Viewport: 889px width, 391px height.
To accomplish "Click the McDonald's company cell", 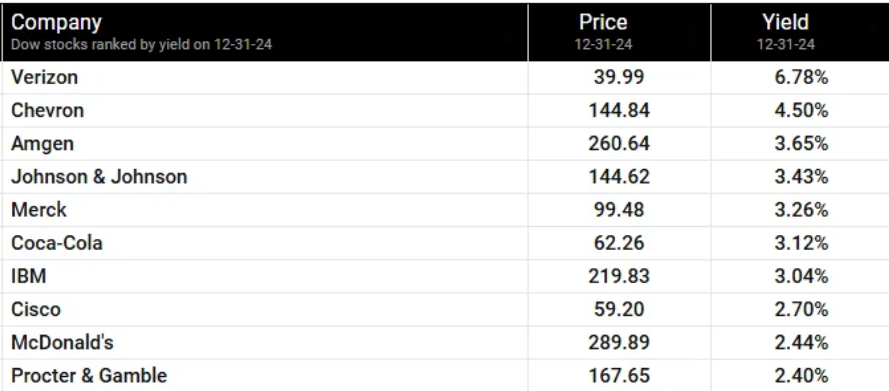I will coord(62,343).
